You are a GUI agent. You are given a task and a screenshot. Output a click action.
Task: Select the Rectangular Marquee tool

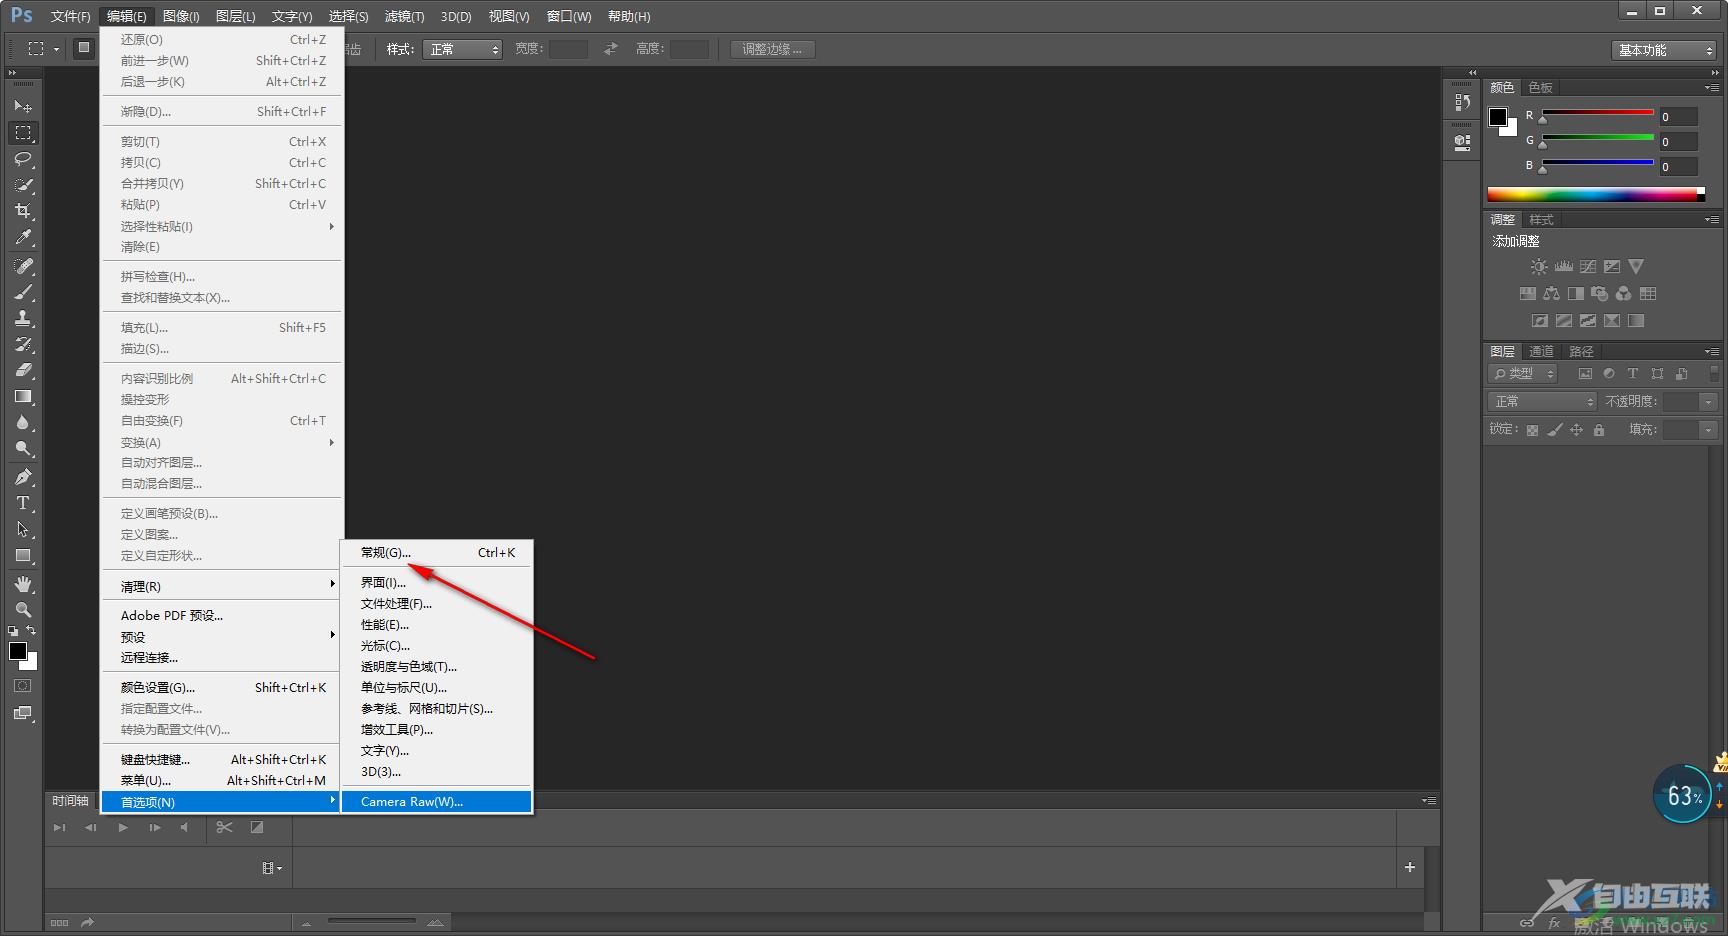pyautogui.click(x=23, y=132)
